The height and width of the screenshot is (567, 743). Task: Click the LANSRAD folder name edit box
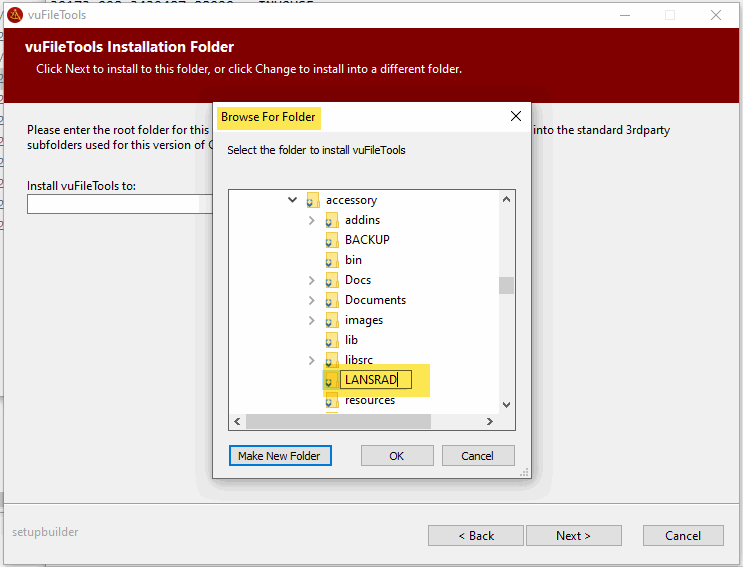[x=375, y=380]
